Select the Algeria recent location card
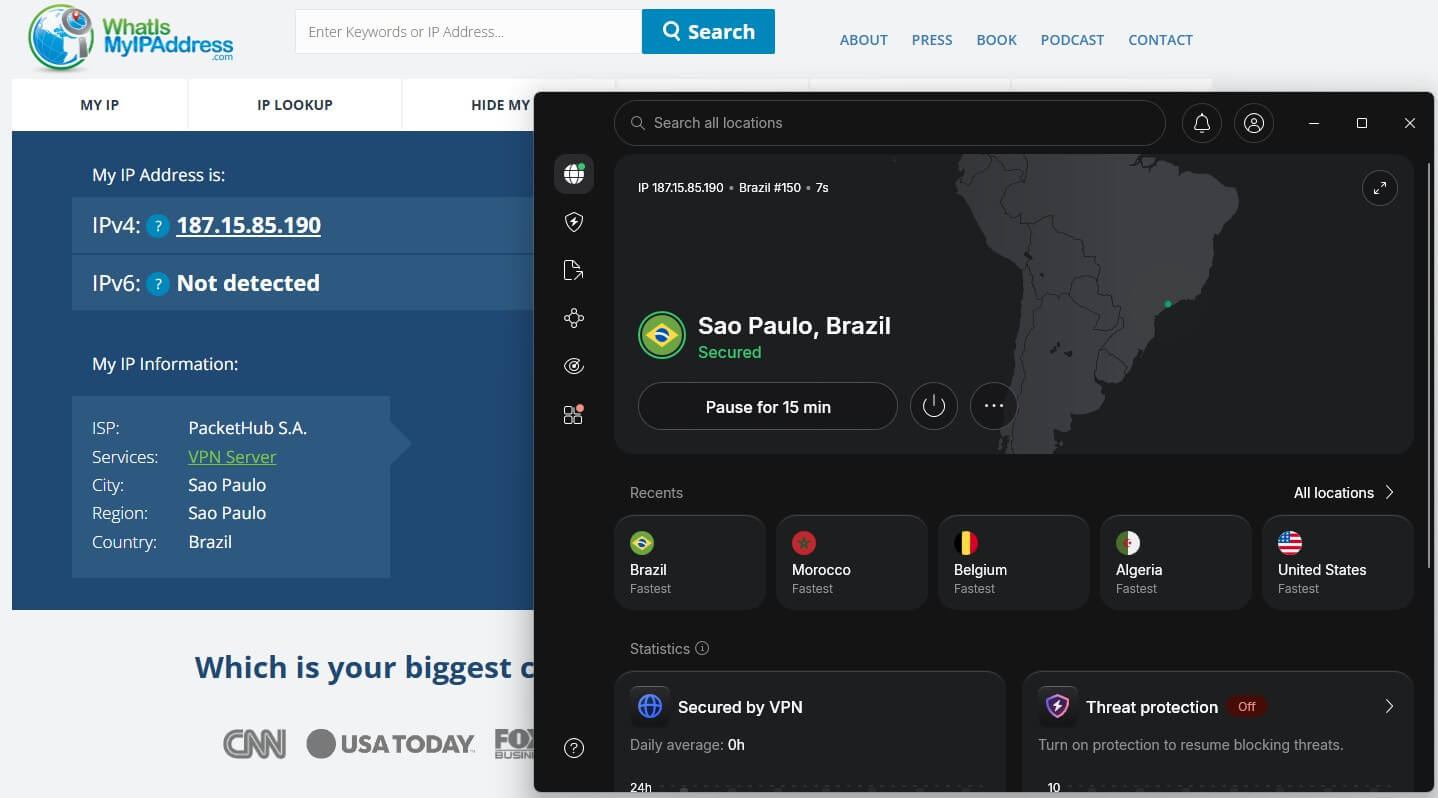Viewport: 1438px width, 798px height. click(1176, 562)
